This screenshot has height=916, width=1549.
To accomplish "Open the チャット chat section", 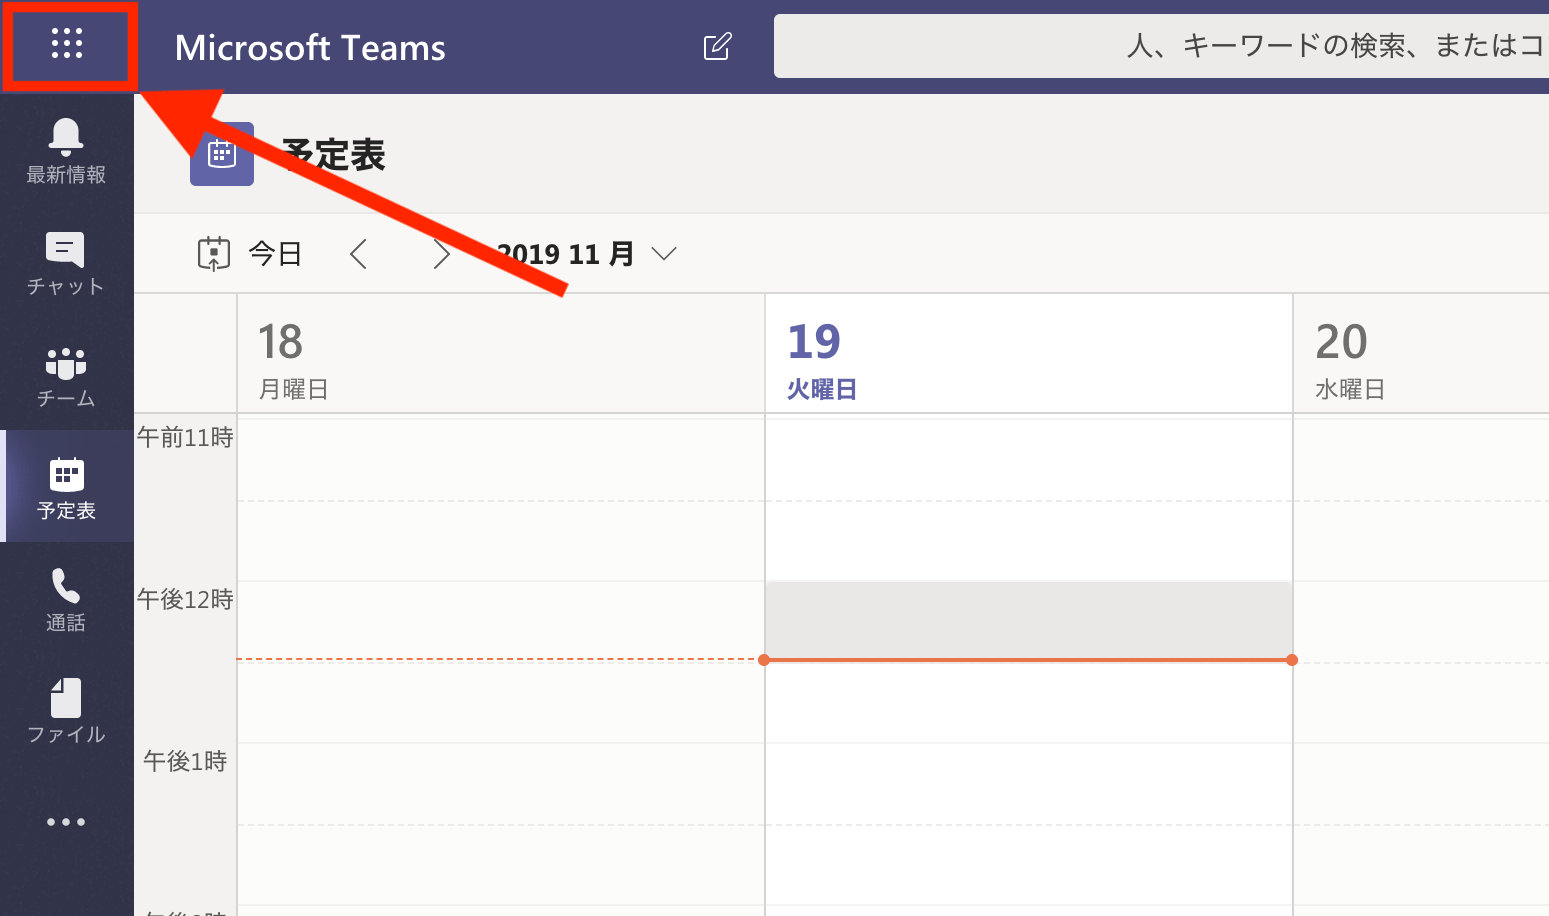I will (66, 263).
